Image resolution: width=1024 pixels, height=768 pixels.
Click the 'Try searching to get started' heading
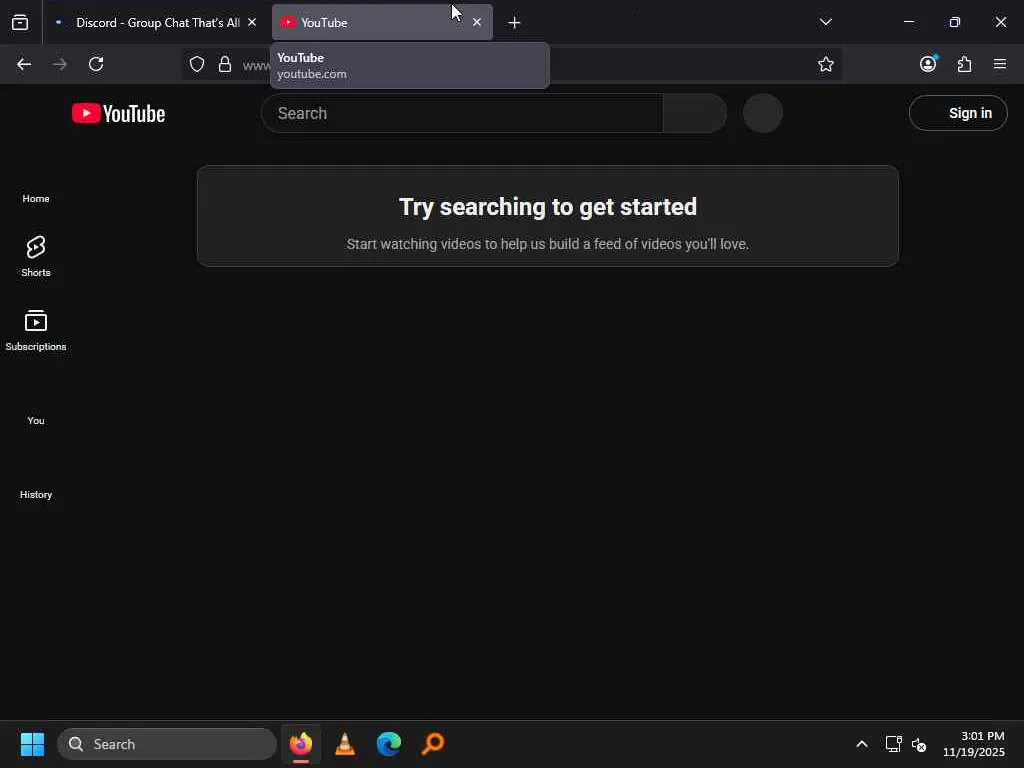[548, 207]
